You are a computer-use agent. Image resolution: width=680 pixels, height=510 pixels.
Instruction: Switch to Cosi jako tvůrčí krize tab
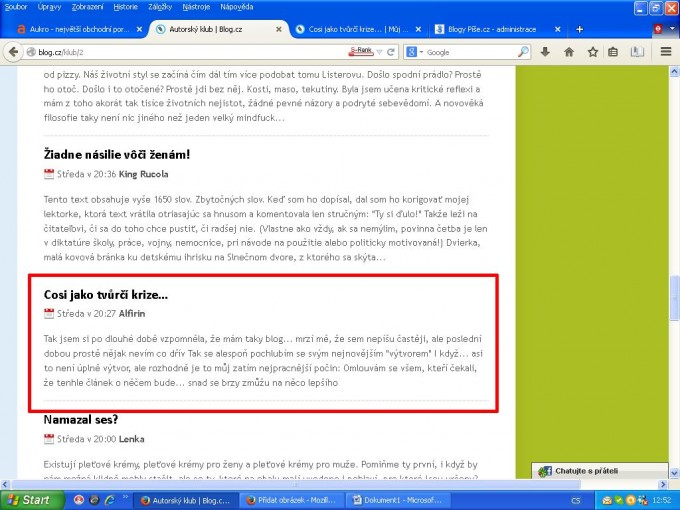(355, 29)
